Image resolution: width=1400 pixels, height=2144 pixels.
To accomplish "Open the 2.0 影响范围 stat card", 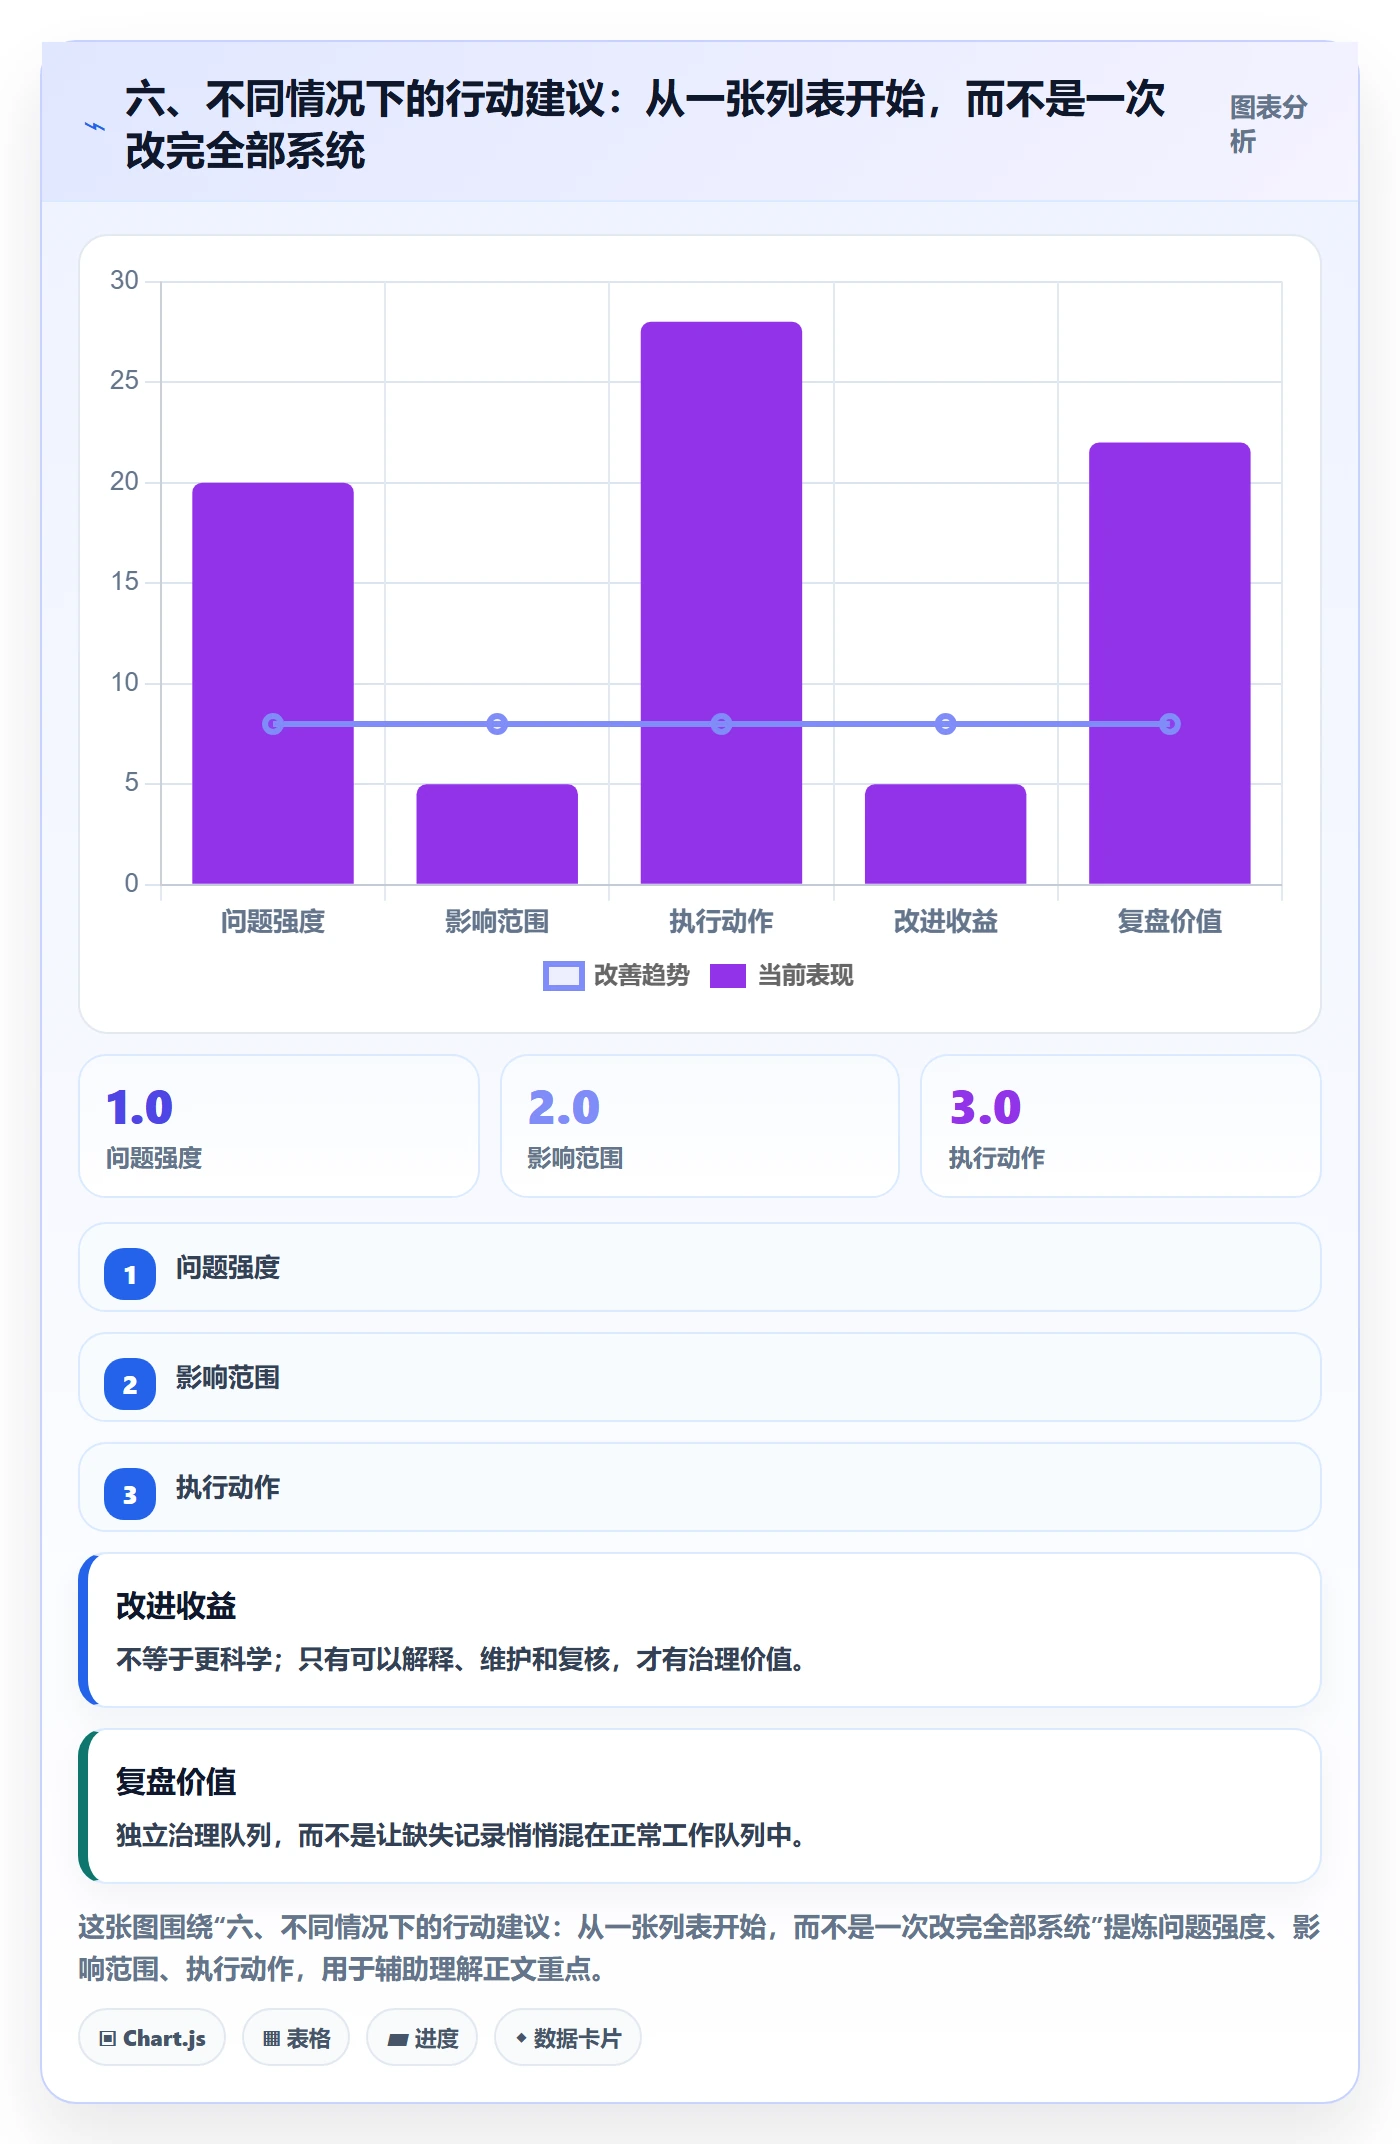I will (700, 1126).
